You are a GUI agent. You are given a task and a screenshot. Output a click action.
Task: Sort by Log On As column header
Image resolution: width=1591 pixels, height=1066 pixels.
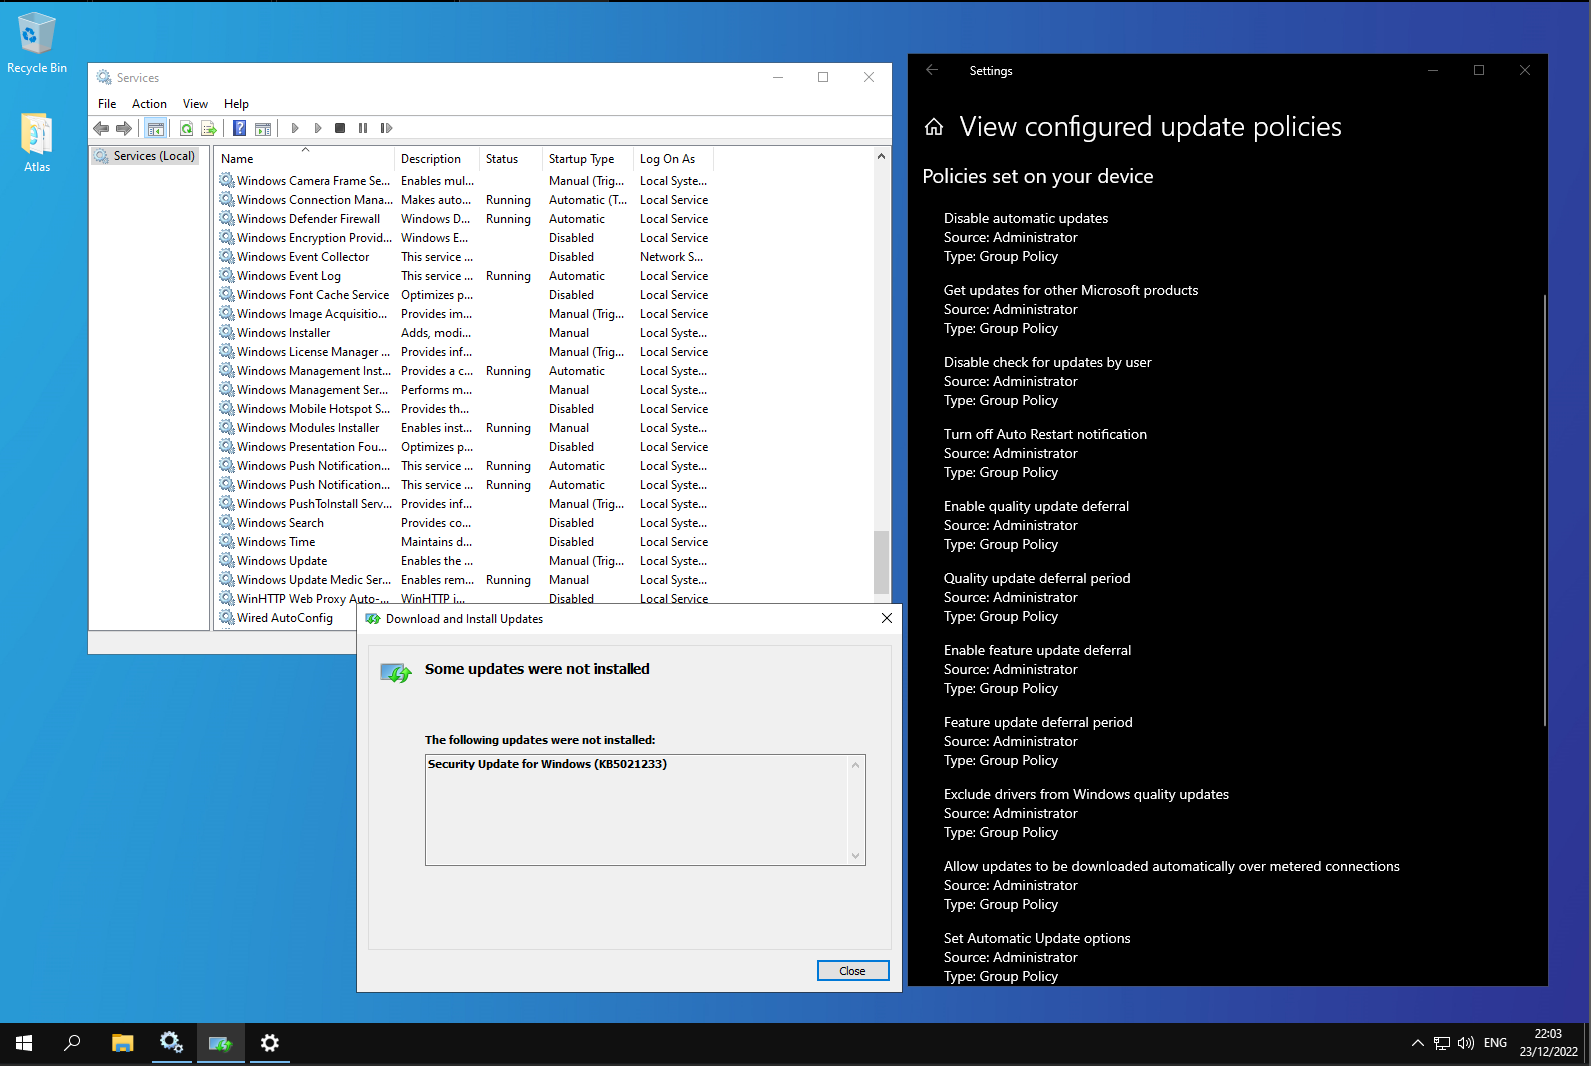coord(673,159)
